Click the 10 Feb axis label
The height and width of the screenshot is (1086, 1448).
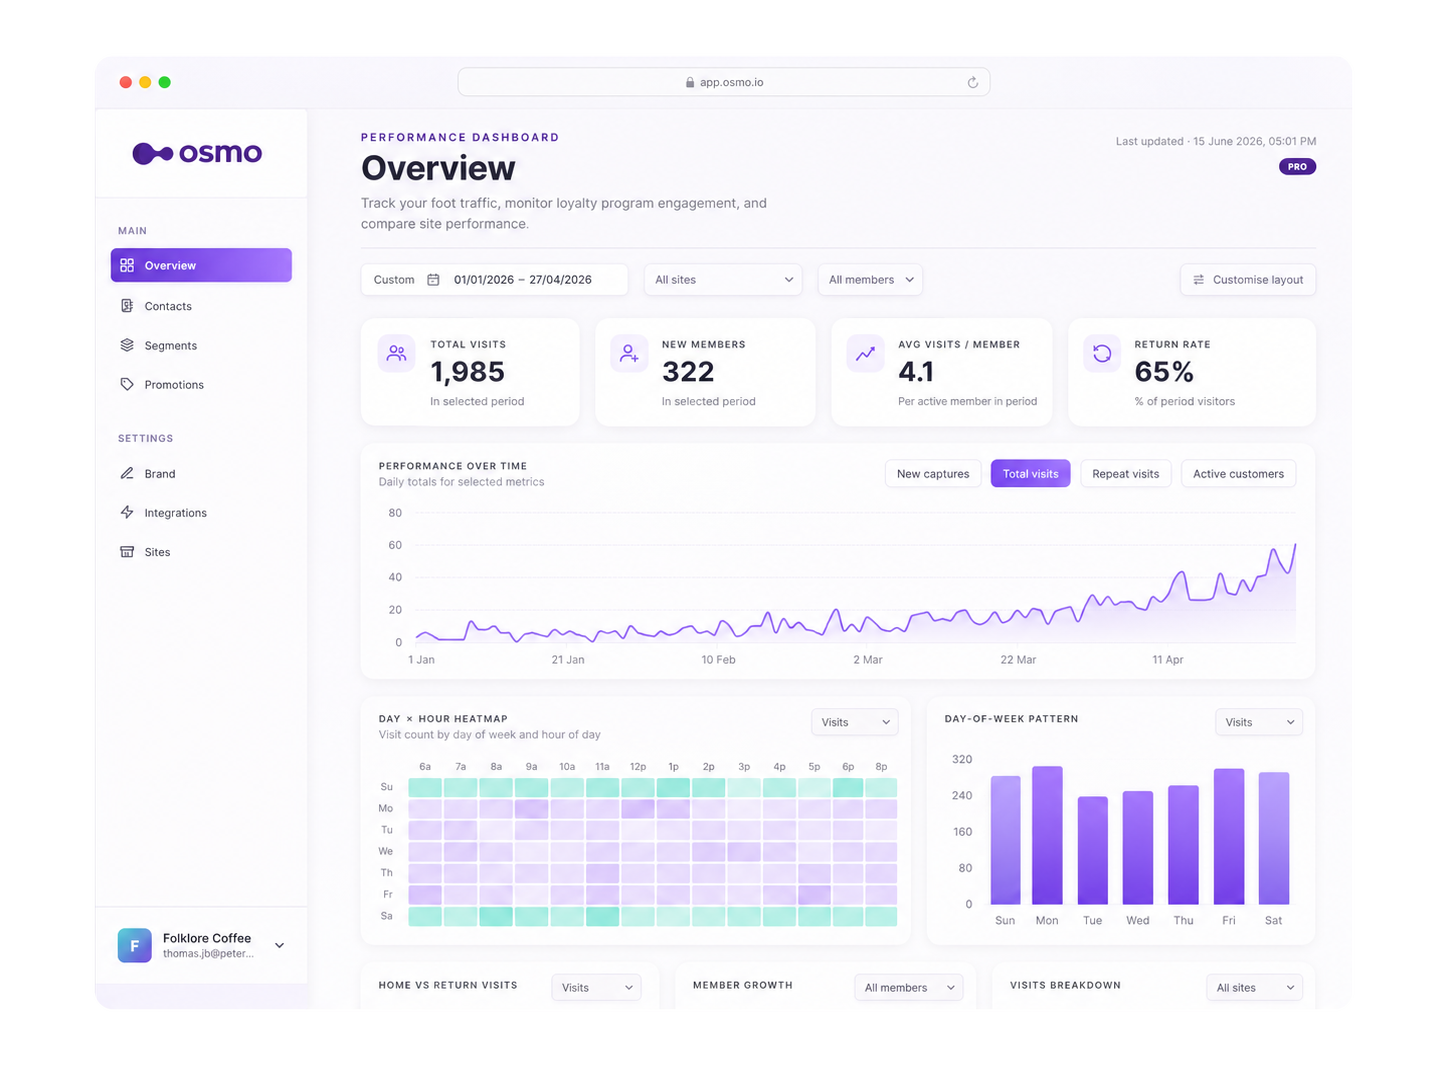(718, 660)
